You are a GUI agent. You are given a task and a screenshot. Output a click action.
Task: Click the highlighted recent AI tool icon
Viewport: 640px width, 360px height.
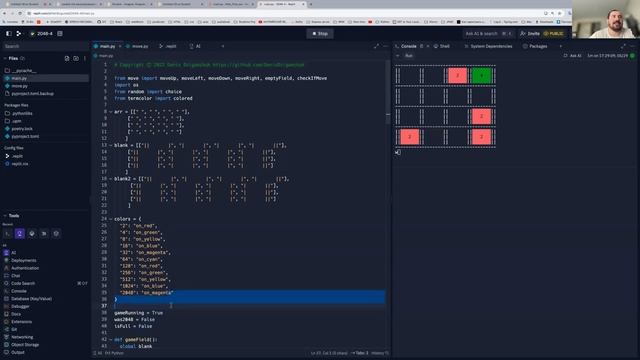(20, 233)
